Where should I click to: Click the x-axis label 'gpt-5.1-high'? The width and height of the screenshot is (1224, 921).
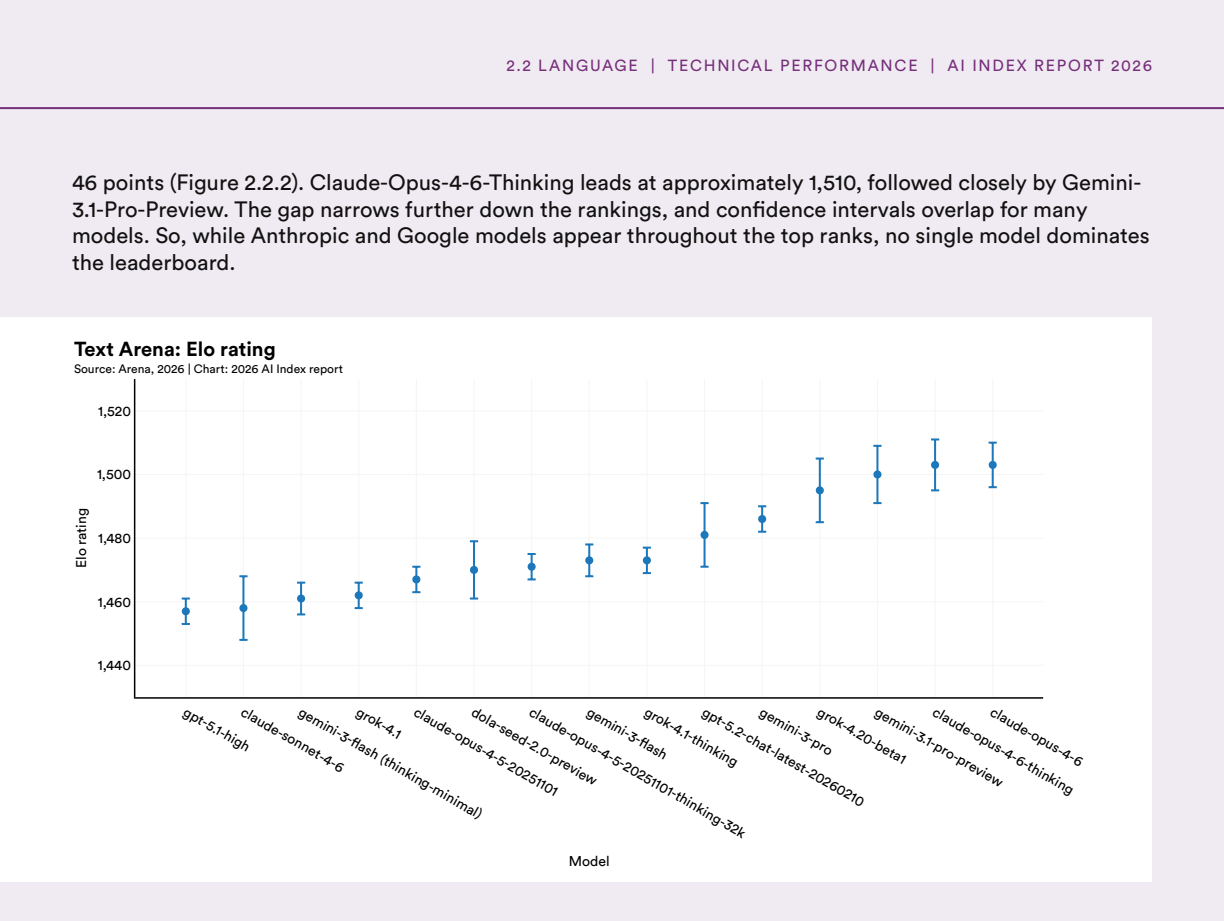pyautogui.click(x=215, y=730)
